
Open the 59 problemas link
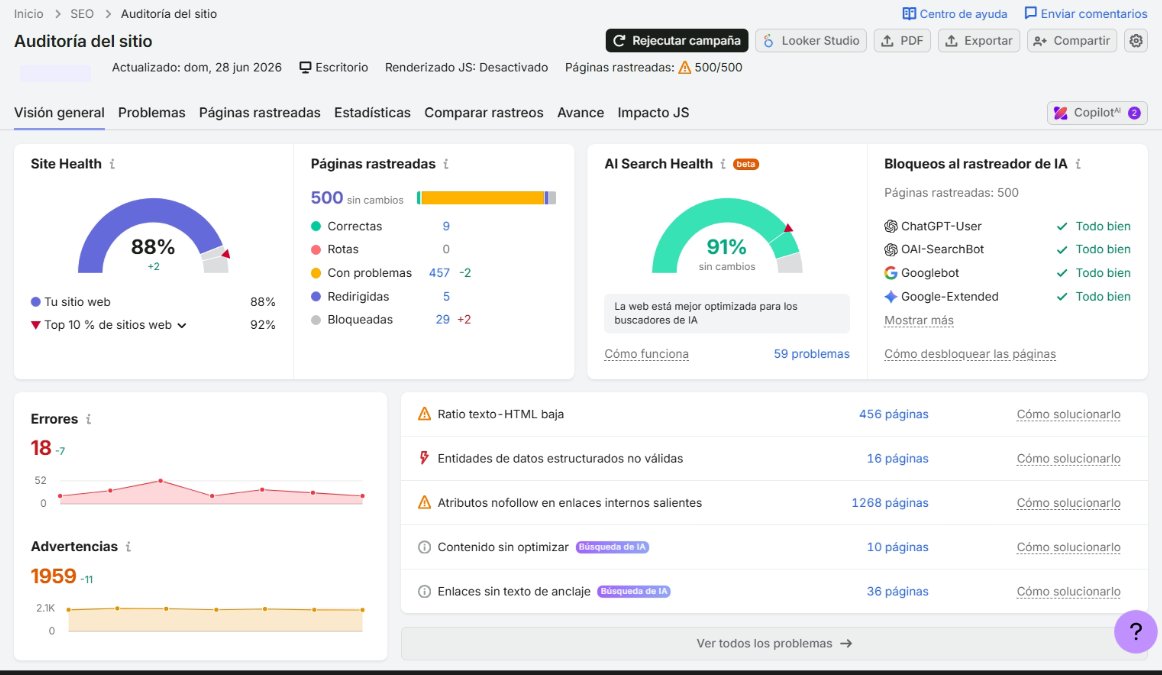point(811,354)
